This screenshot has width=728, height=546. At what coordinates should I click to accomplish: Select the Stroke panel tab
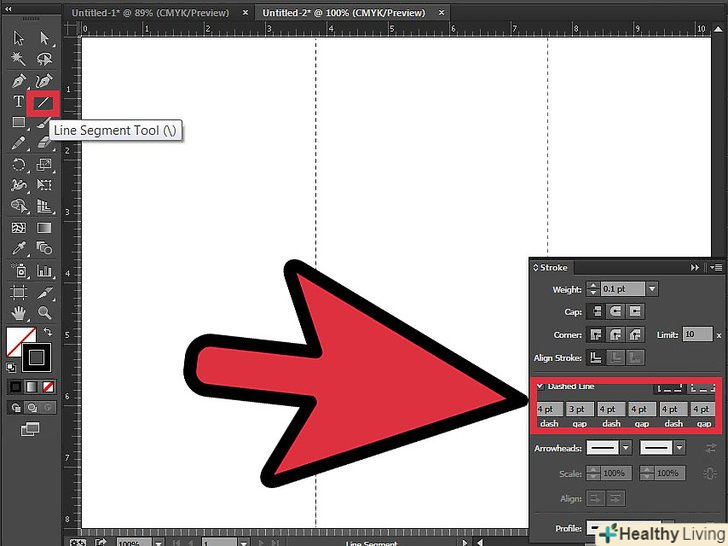553,267
